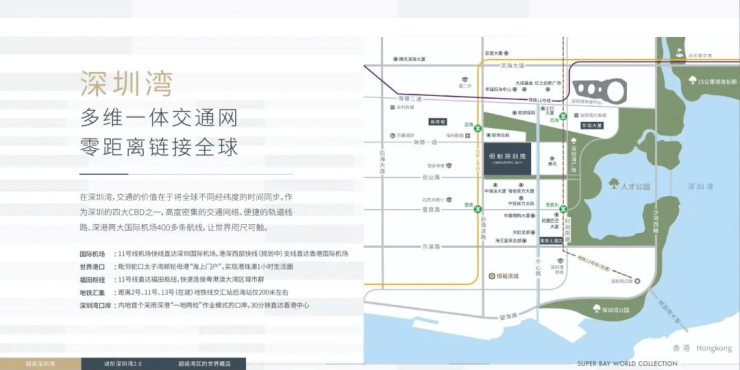Click the graduation cap icon by 学府中学
This screenshot has width=740, height=370.
449,166
